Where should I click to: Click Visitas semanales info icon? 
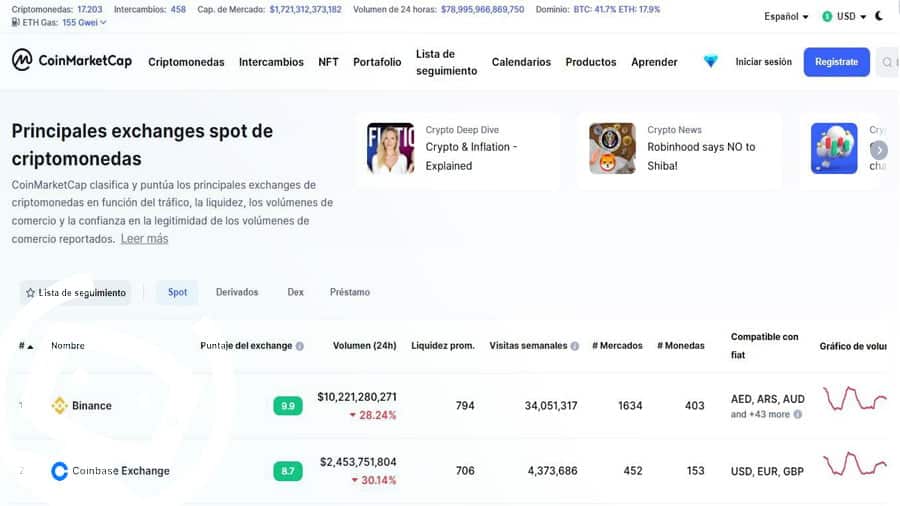coord(575,346)
